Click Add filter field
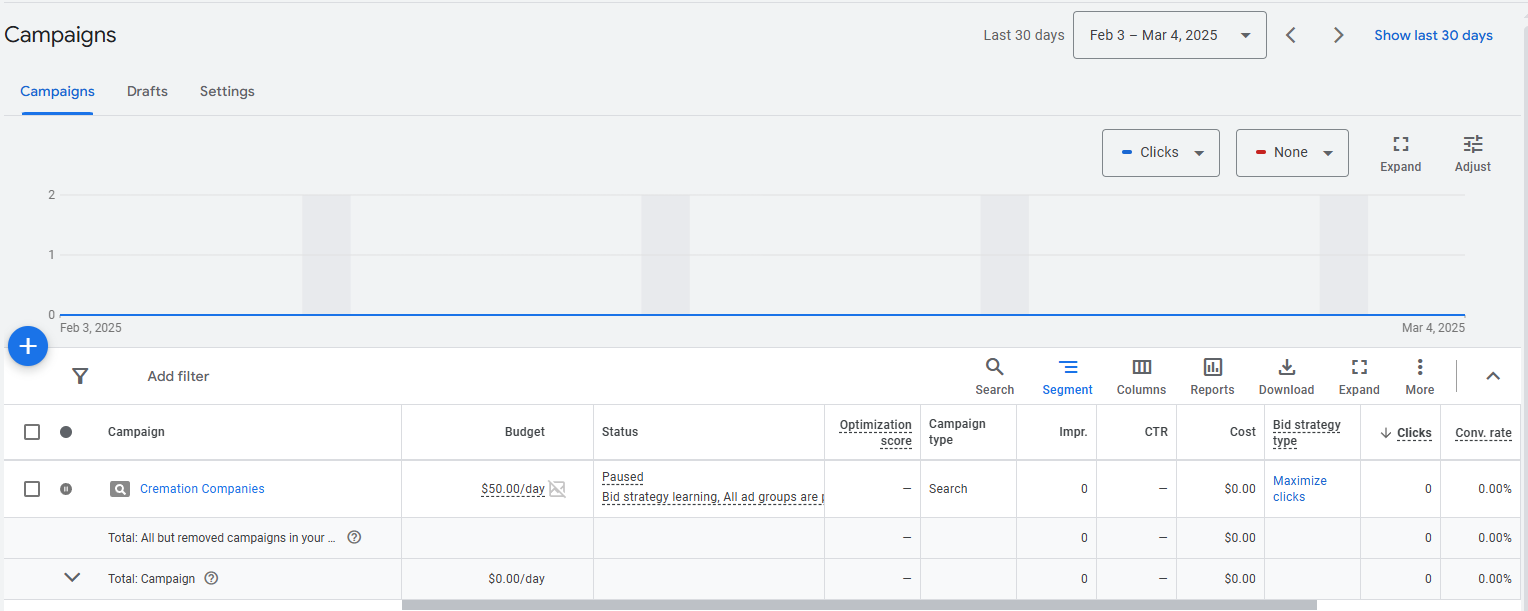Viewport: 1528px width, 611px height. (x=178, y=376)
